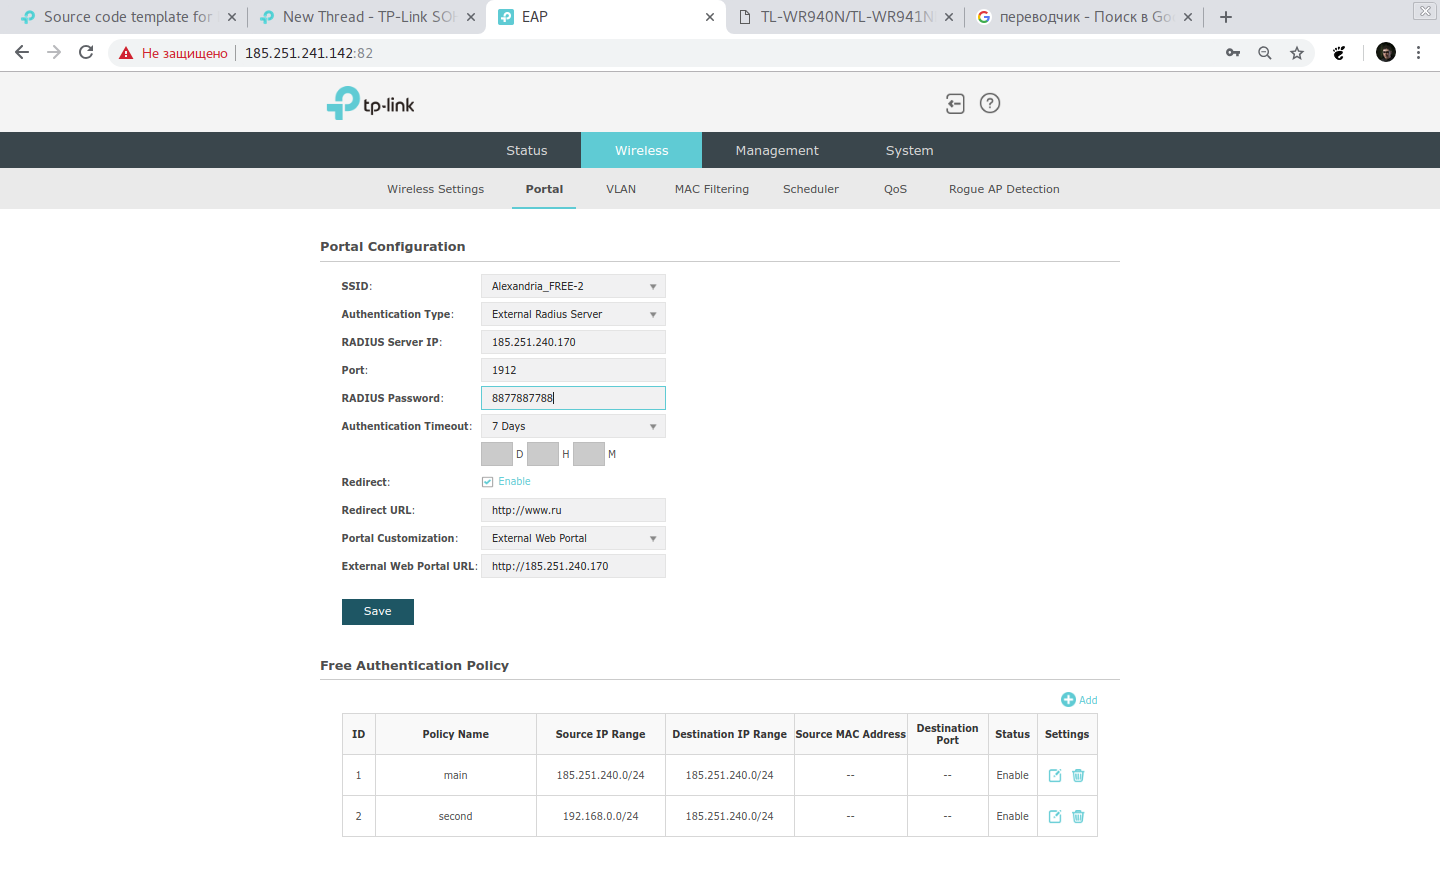Open the Authentication Type dropdown

pyautogui.click(x=572, y=314)
